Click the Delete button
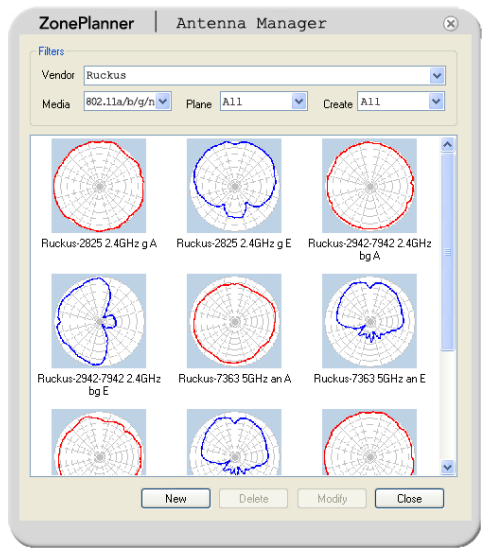Viewport: 488px width, 553px height. pos(254,498)
